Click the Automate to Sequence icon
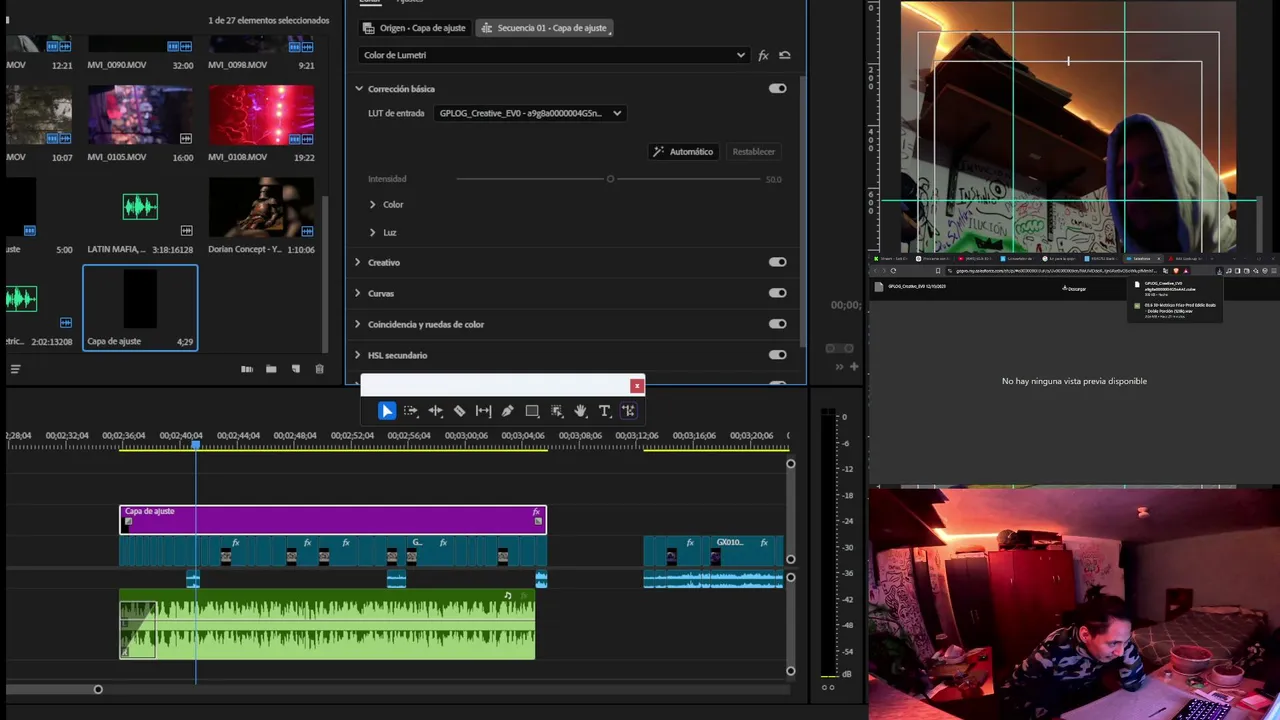Image resolution: width=1280 pixels, height=720 pixels. (247, 369)
